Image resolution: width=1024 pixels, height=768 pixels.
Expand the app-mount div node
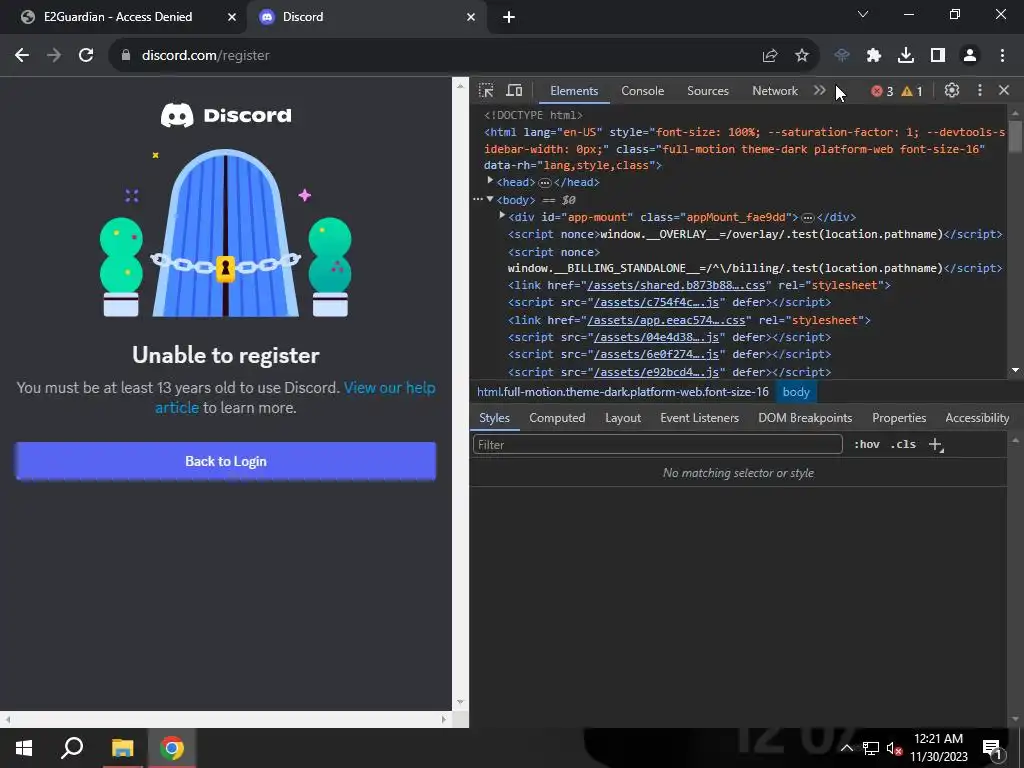(502, 216)
